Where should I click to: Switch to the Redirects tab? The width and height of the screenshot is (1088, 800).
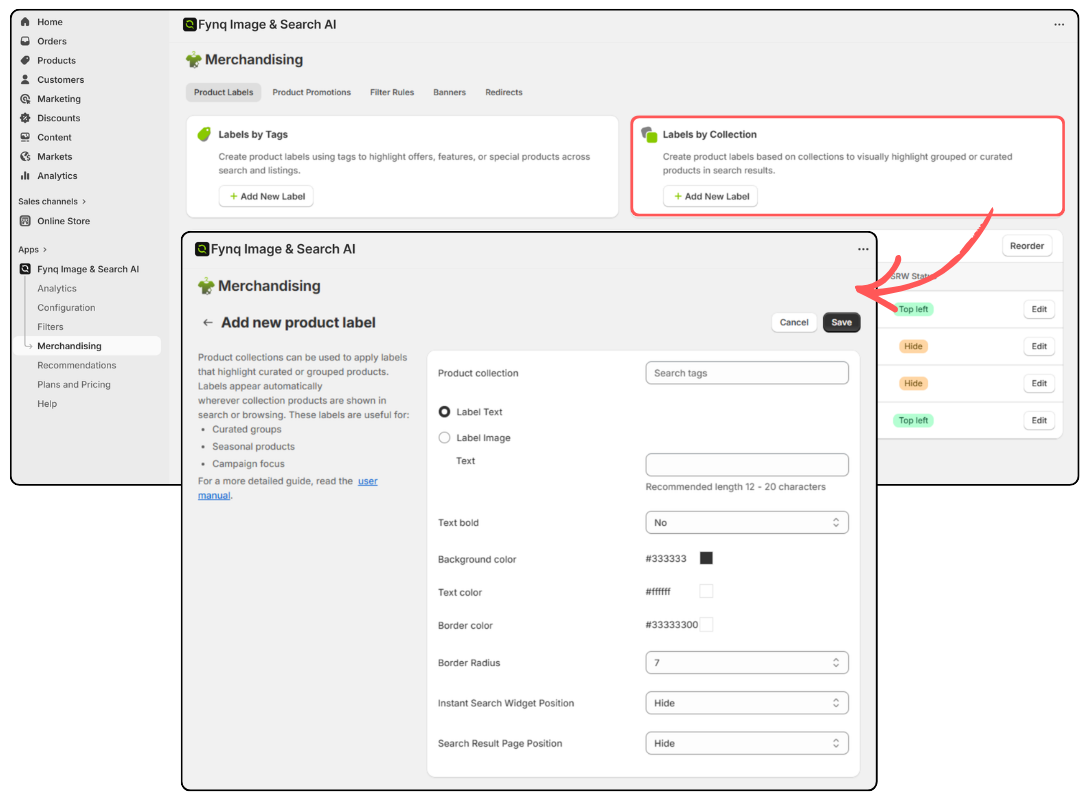coord(504,92)
